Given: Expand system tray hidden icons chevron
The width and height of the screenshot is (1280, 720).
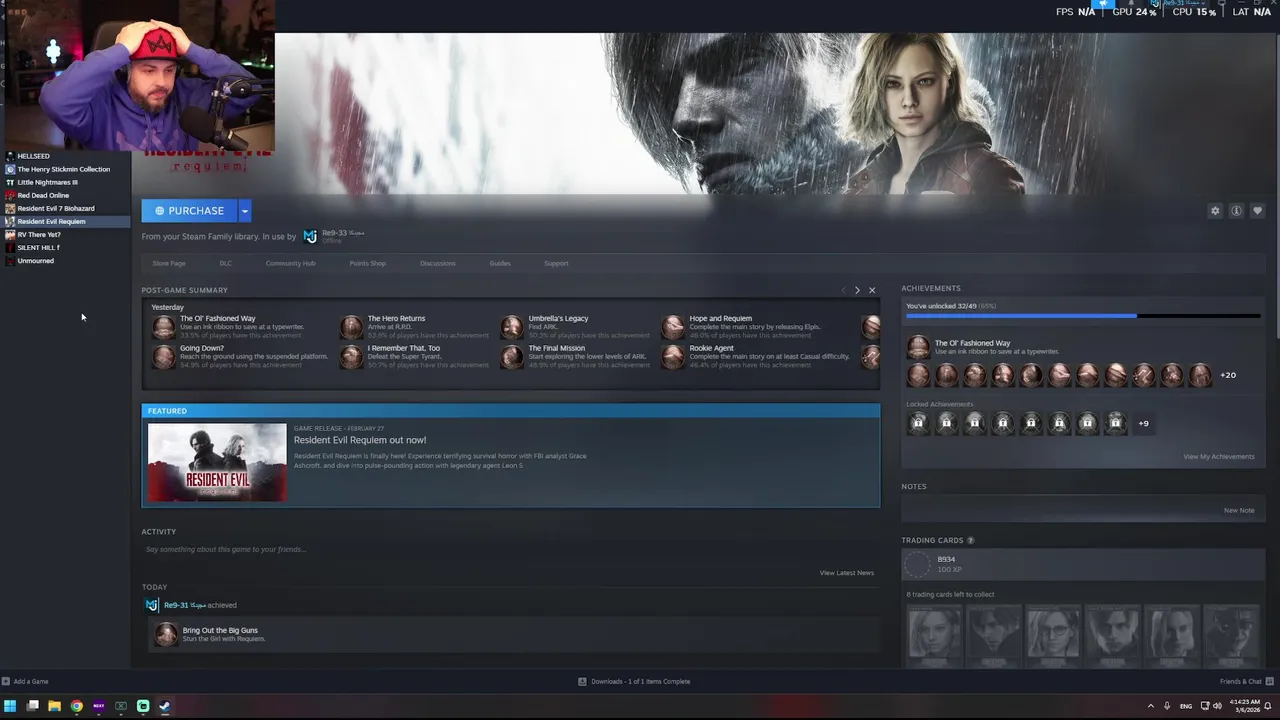Looking at the screenshot, I should coord(1150,706).
